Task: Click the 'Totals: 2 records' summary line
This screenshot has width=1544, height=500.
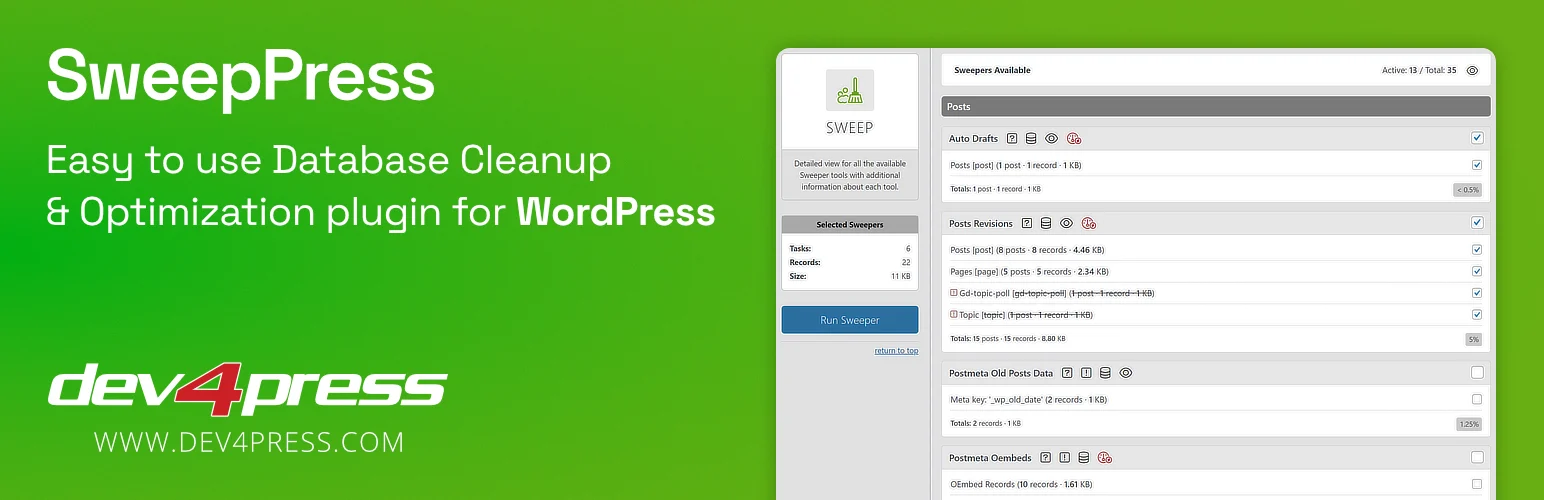Action: point(985,424)
